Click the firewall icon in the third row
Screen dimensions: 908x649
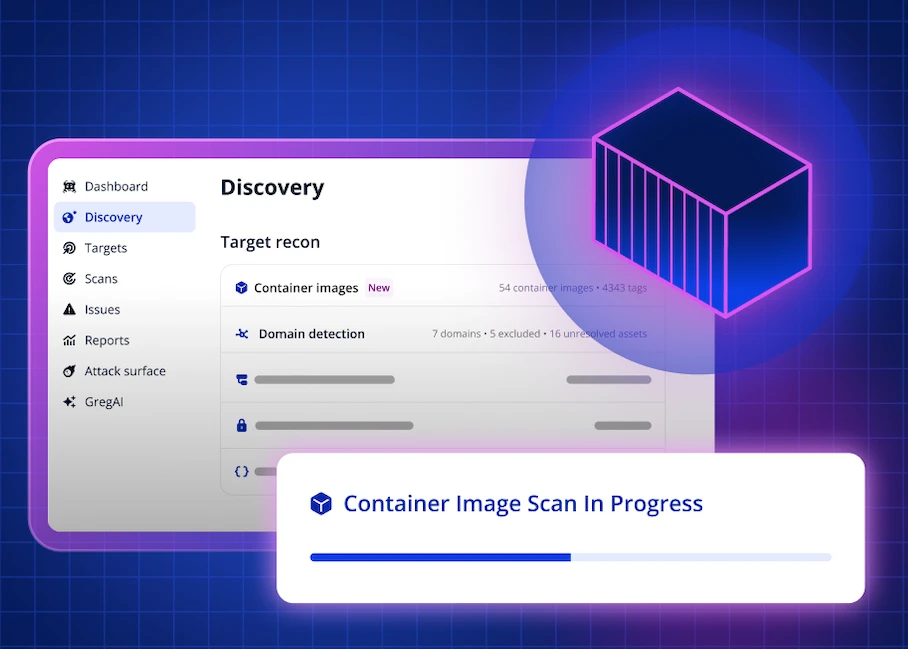coord(241,379)
